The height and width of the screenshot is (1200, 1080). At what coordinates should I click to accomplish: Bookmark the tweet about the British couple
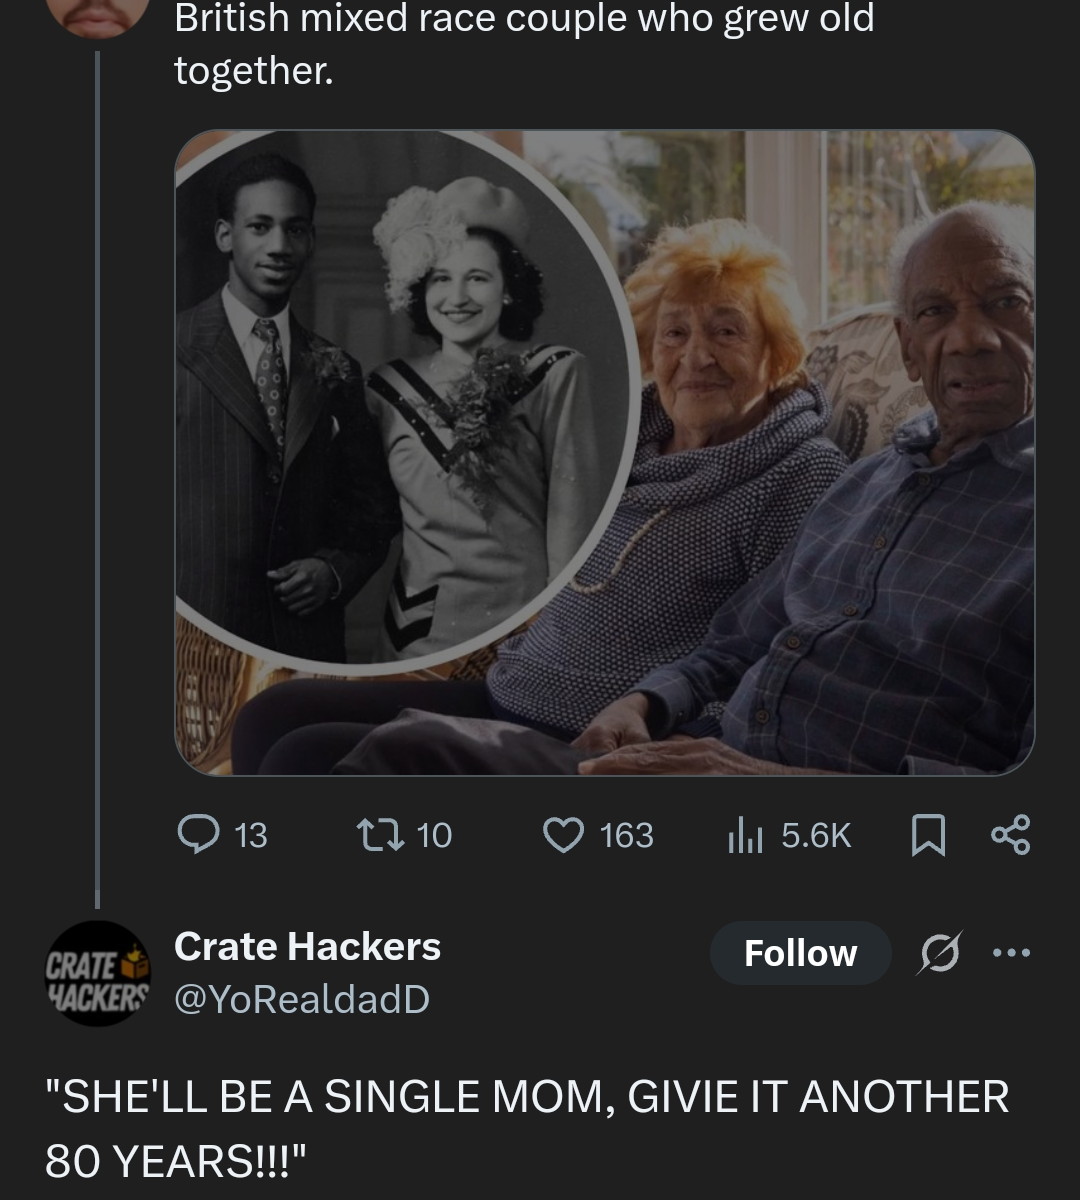tap(928, 835)
